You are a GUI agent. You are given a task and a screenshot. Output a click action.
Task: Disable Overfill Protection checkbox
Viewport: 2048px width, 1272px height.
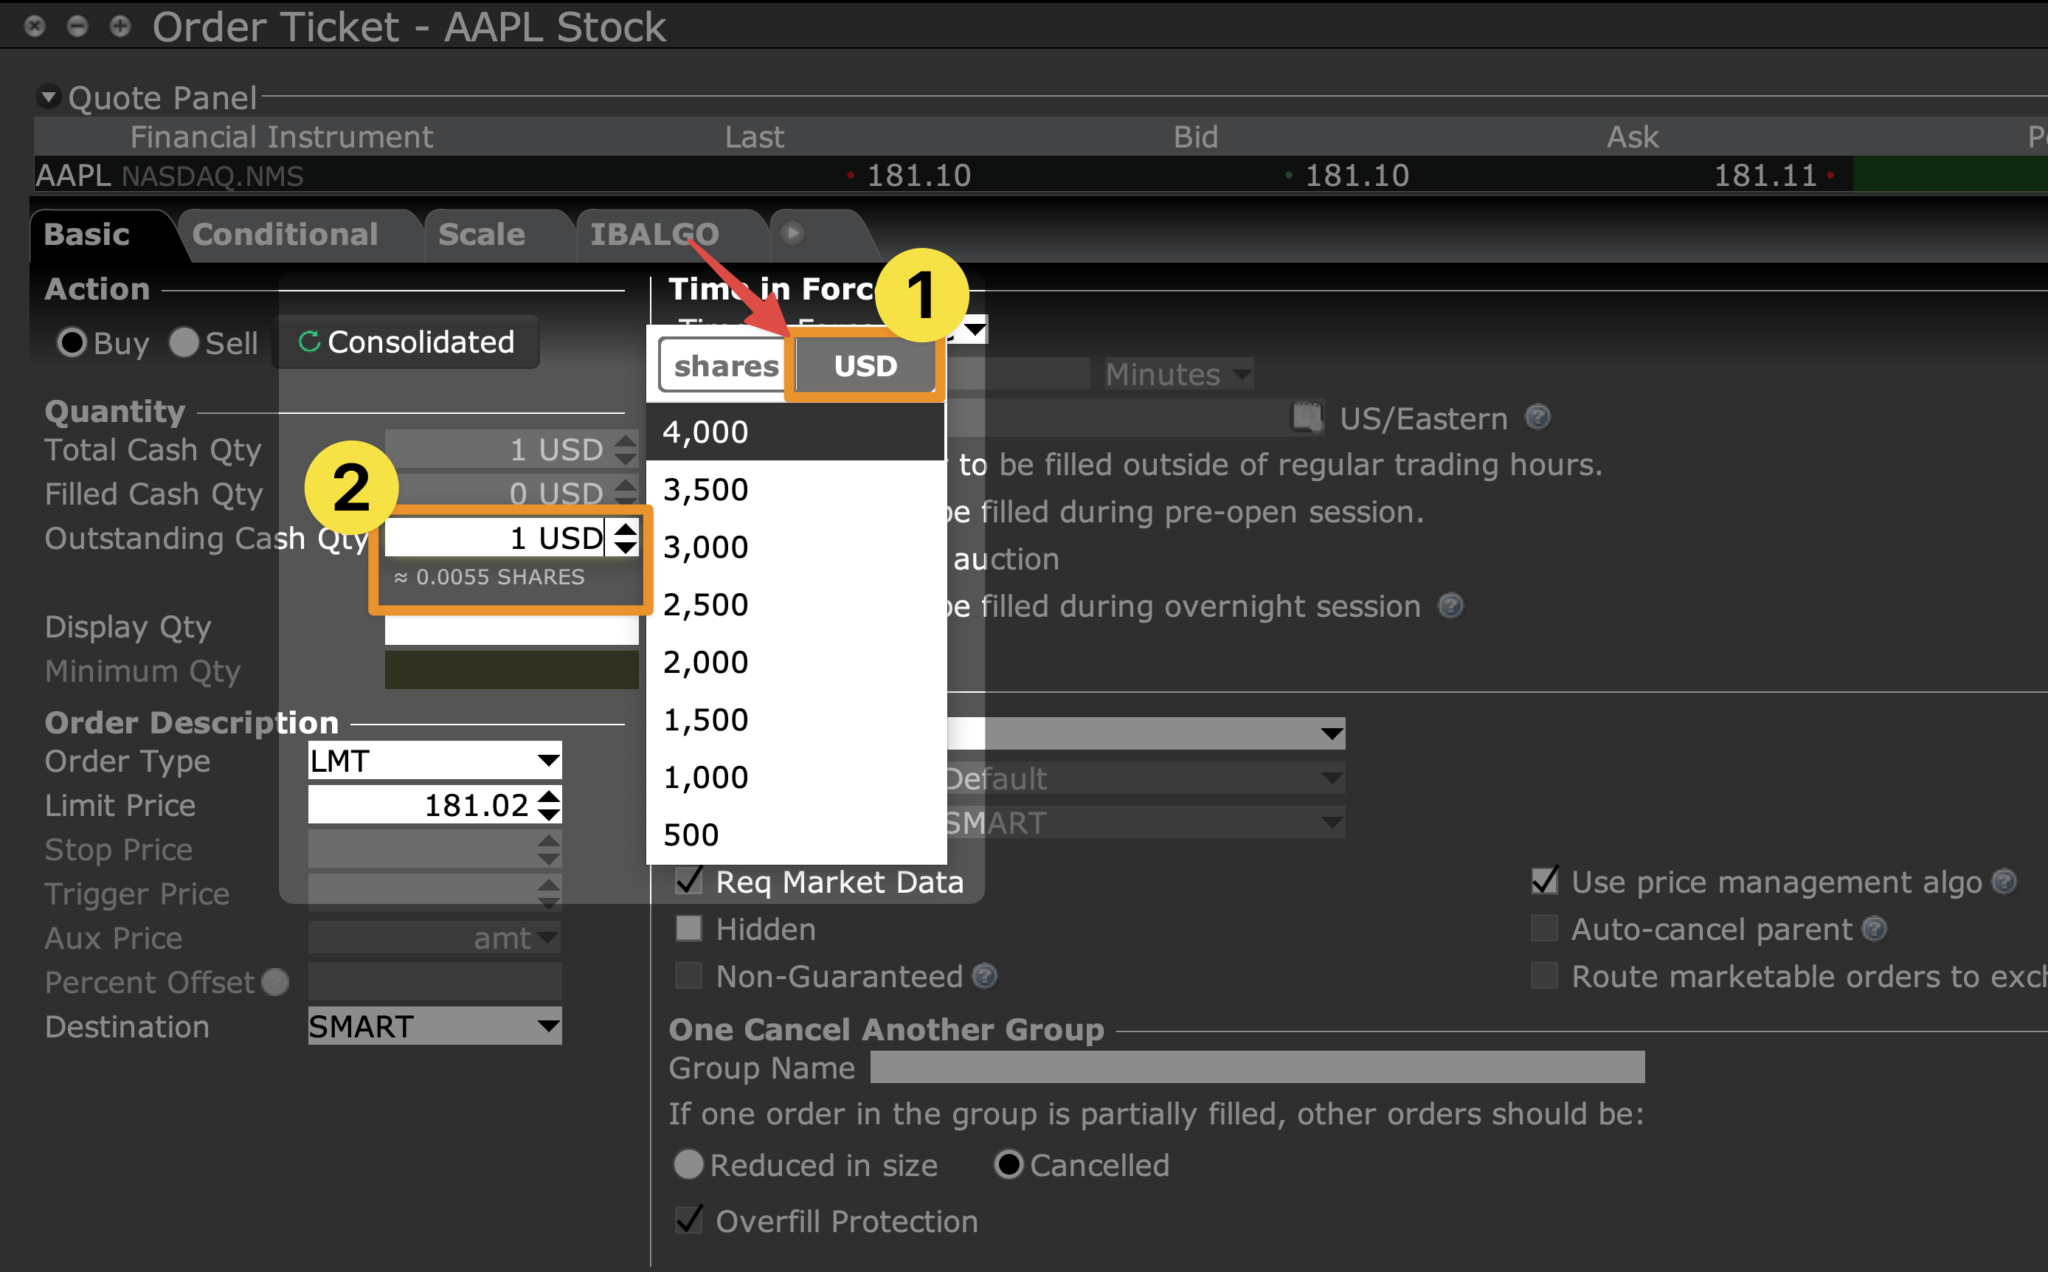(x=689, y=1220)
